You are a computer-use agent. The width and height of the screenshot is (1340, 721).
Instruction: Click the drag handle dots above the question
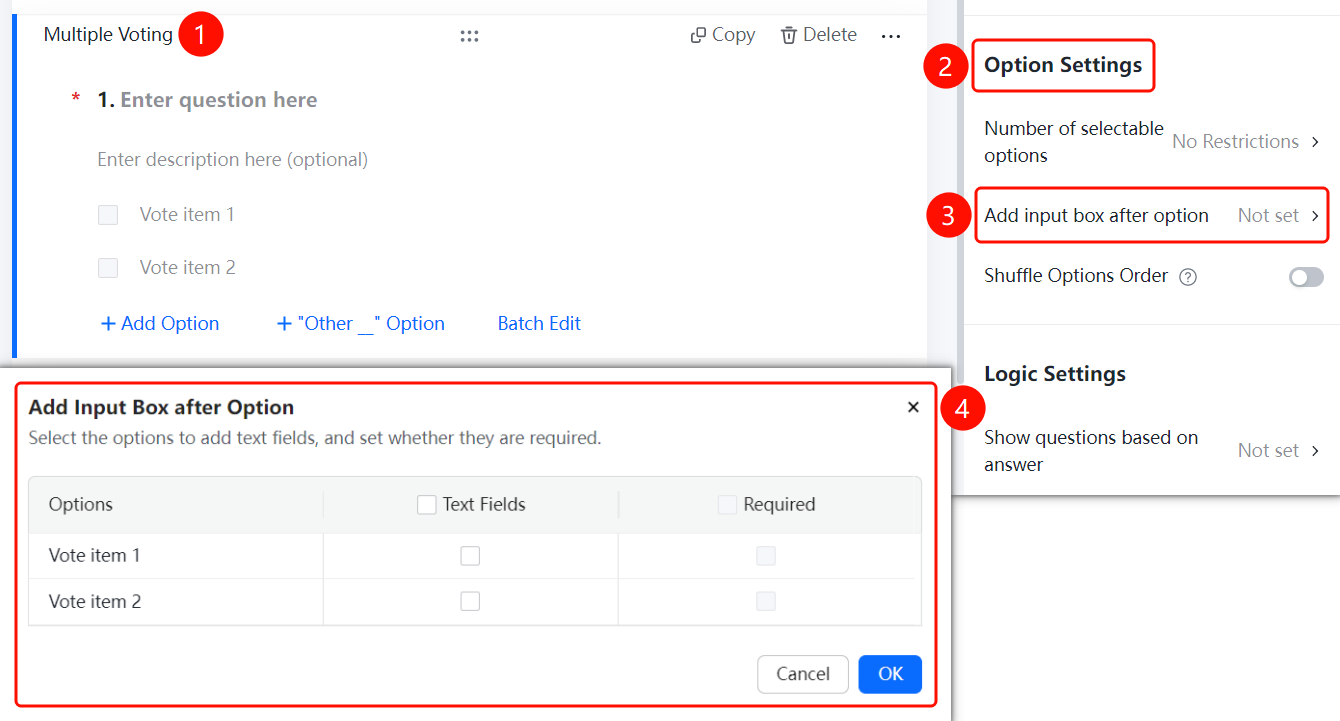[x=469, y=36]
